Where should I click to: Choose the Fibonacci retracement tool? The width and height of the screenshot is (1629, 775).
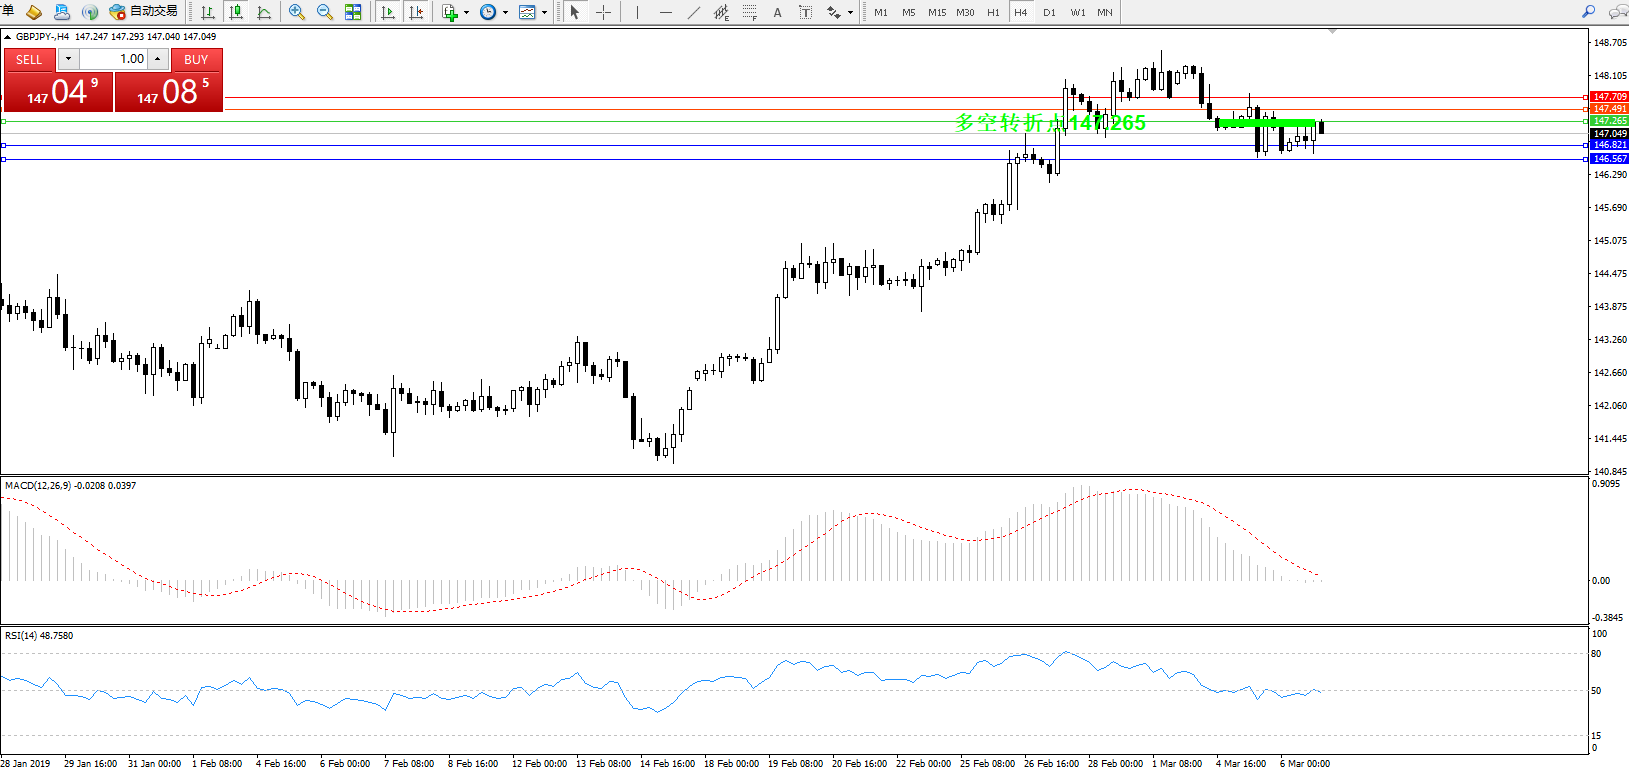click(x=749, y=12)
